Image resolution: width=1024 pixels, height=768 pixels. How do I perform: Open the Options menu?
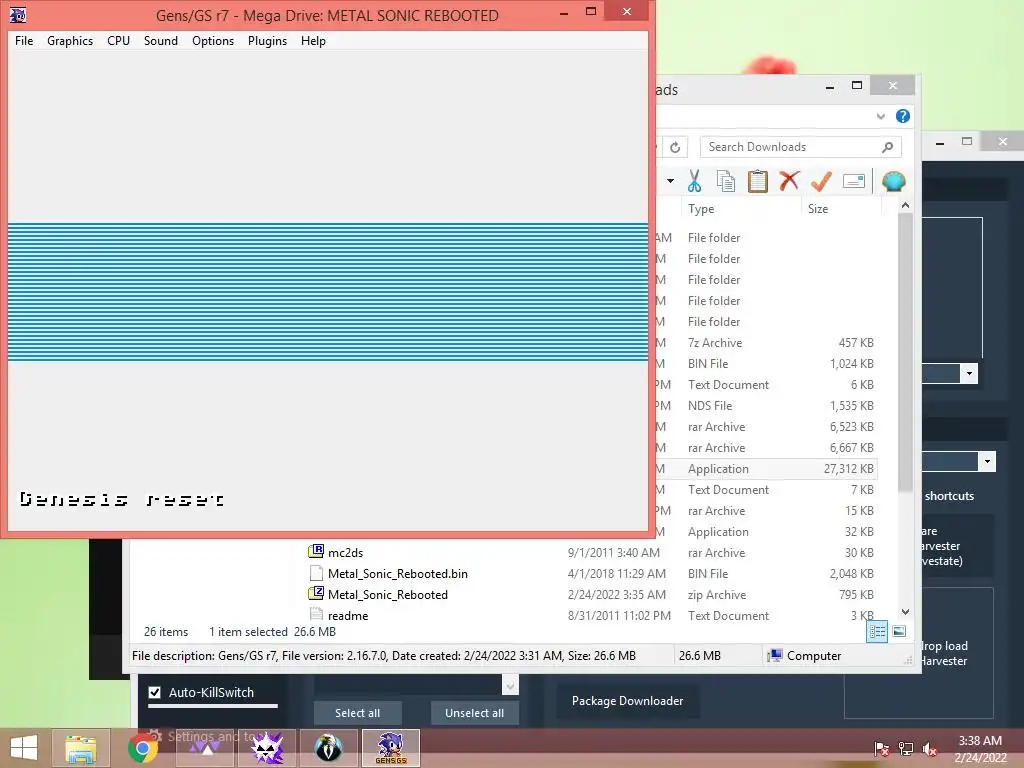coord(213,40)
